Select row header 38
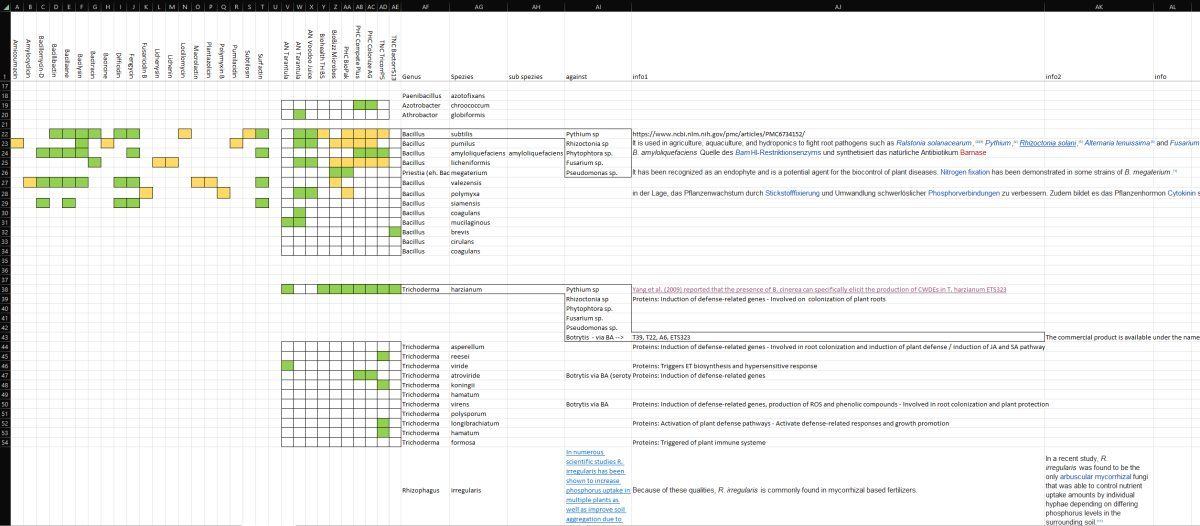Screen dimensions: 1200x526 tap(5, 289)
